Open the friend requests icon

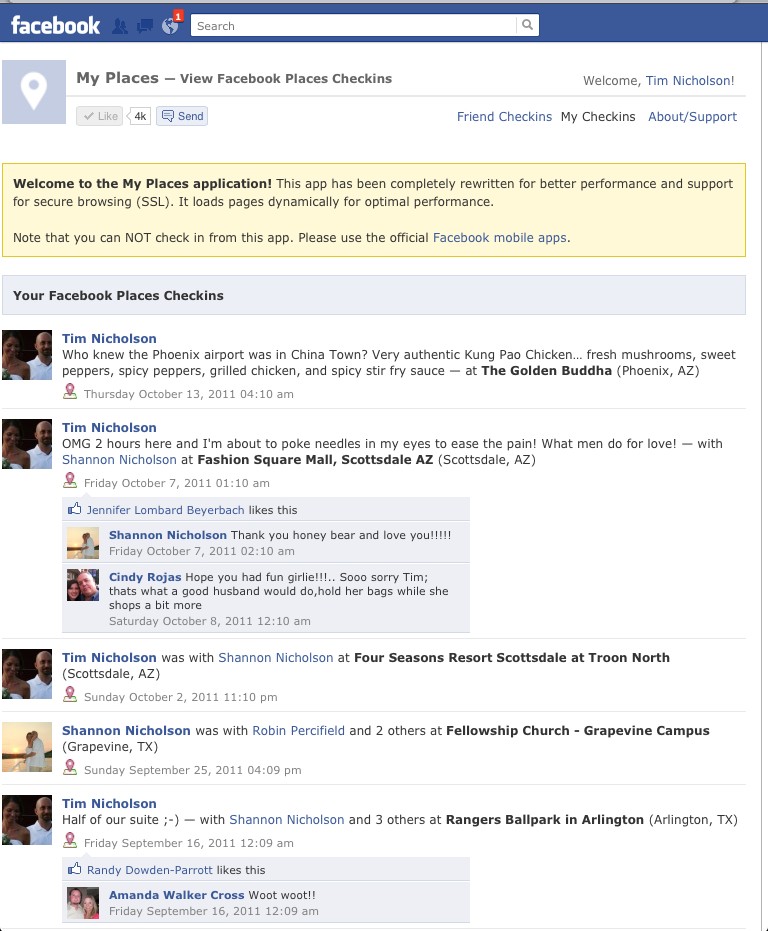[x=120, y=26]
